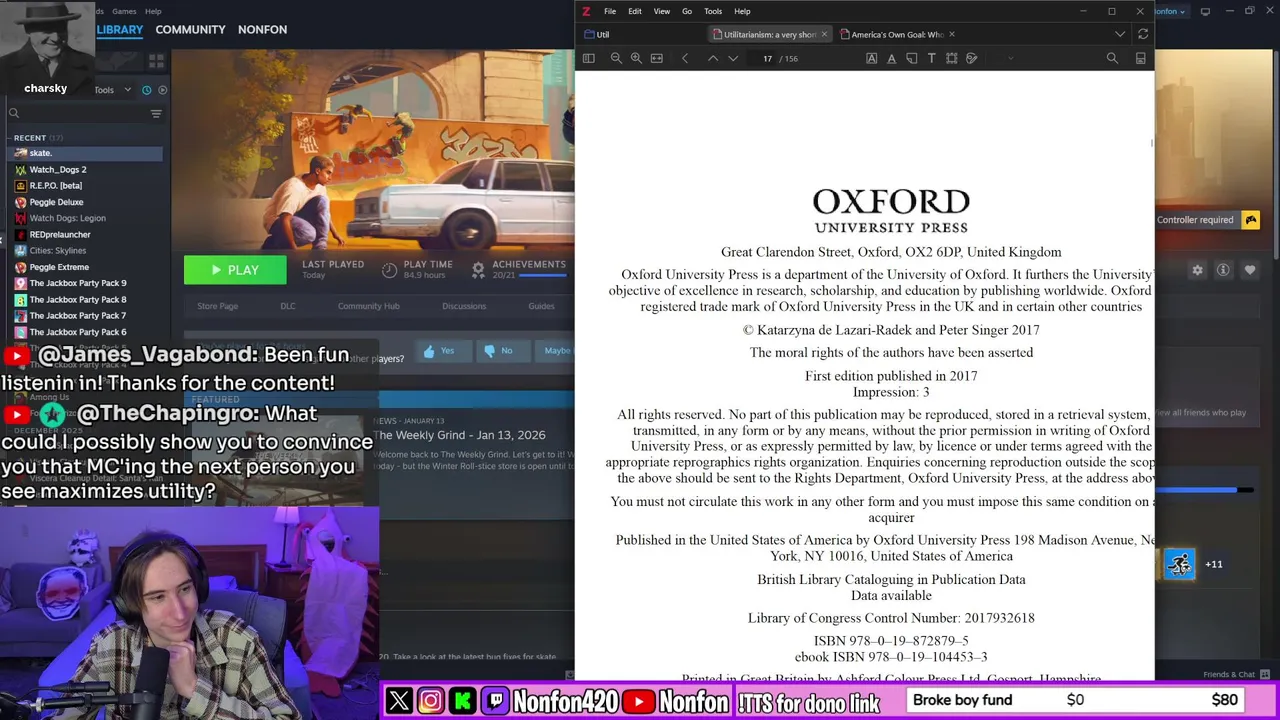Open the Zotero Tools menu
The image size is (1280, 720).
pyautogui.click(x=713, y=11)
